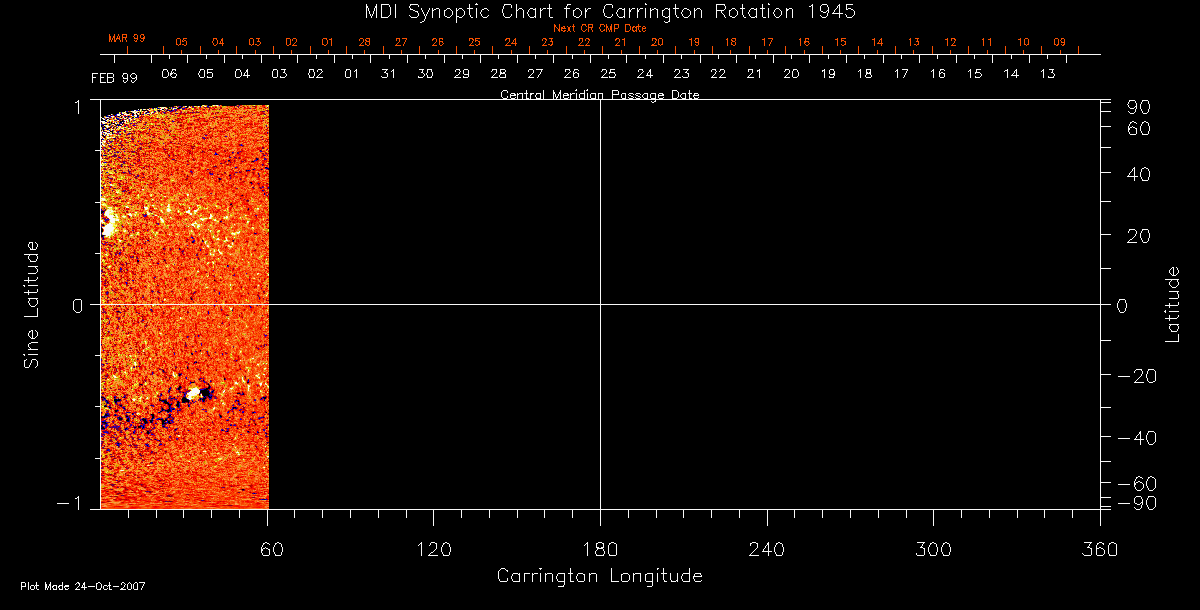The height and width of the screenshot is (610, 1200).
Task: Select the white FEB 99 month label
Action: tap(114, 77)
